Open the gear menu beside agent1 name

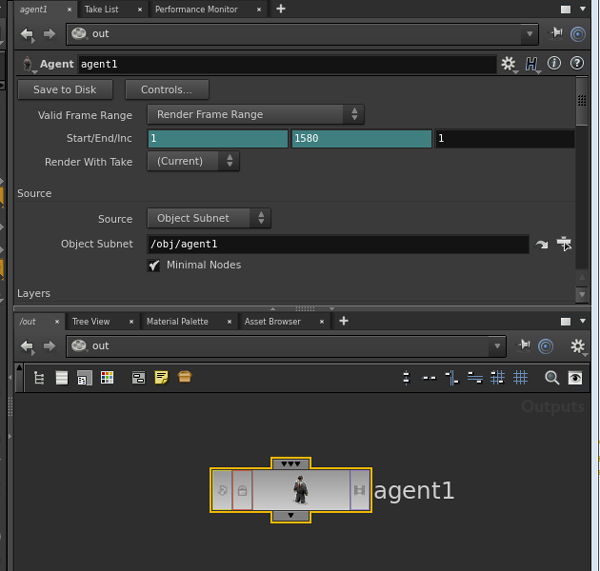[x=509, y=64]
